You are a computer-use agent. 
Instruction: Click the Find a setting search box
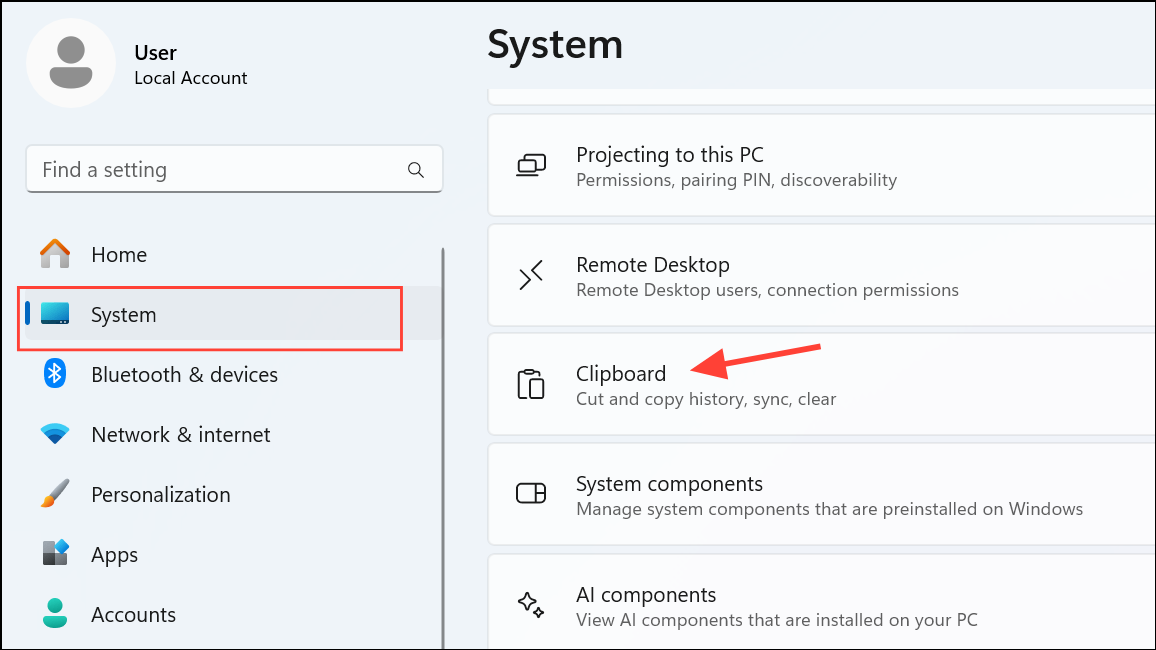(x=220, y=171)
